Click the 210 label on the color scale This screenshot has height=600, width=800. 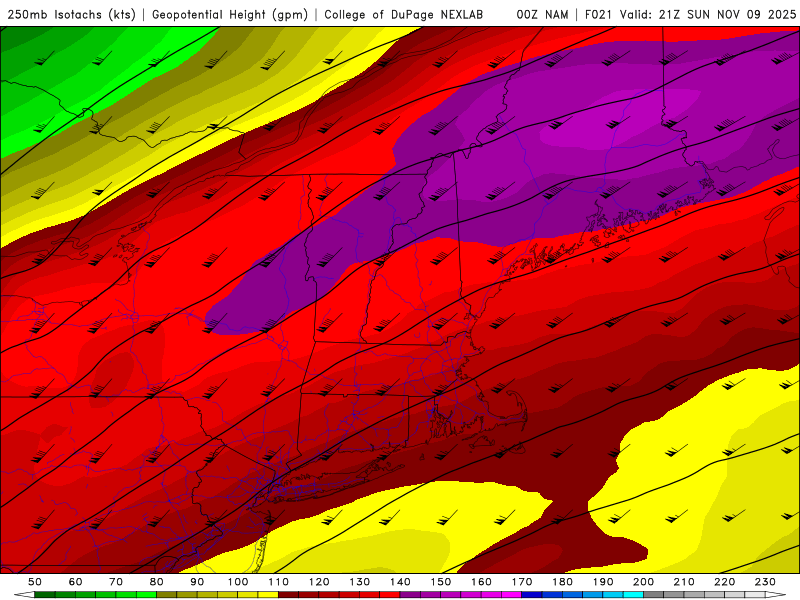click(x=684, y=582)
